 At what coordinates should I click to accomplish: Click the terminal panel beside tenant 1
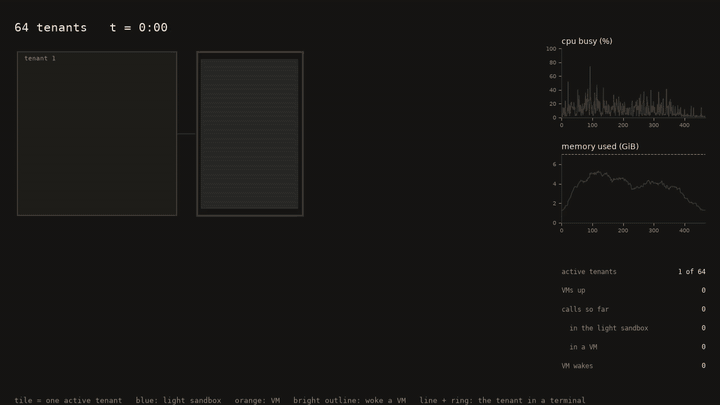(x=250, y=134)
